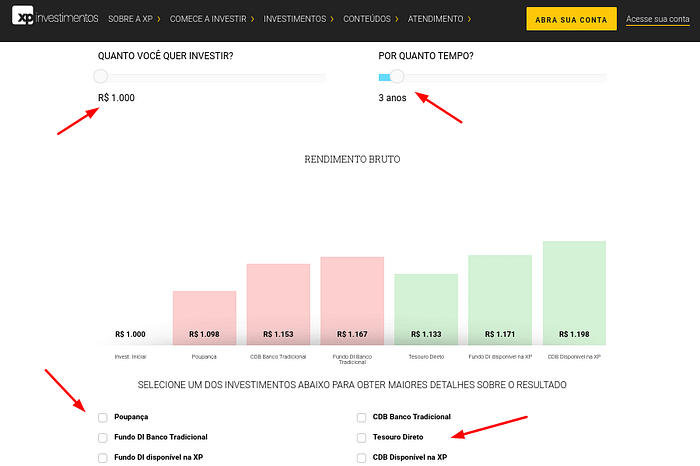Screen dimensions: 700x466
Task: Click the Fundo DI Banco Tradicional bar R$ 1.167
Action: [x=352, y=301]
